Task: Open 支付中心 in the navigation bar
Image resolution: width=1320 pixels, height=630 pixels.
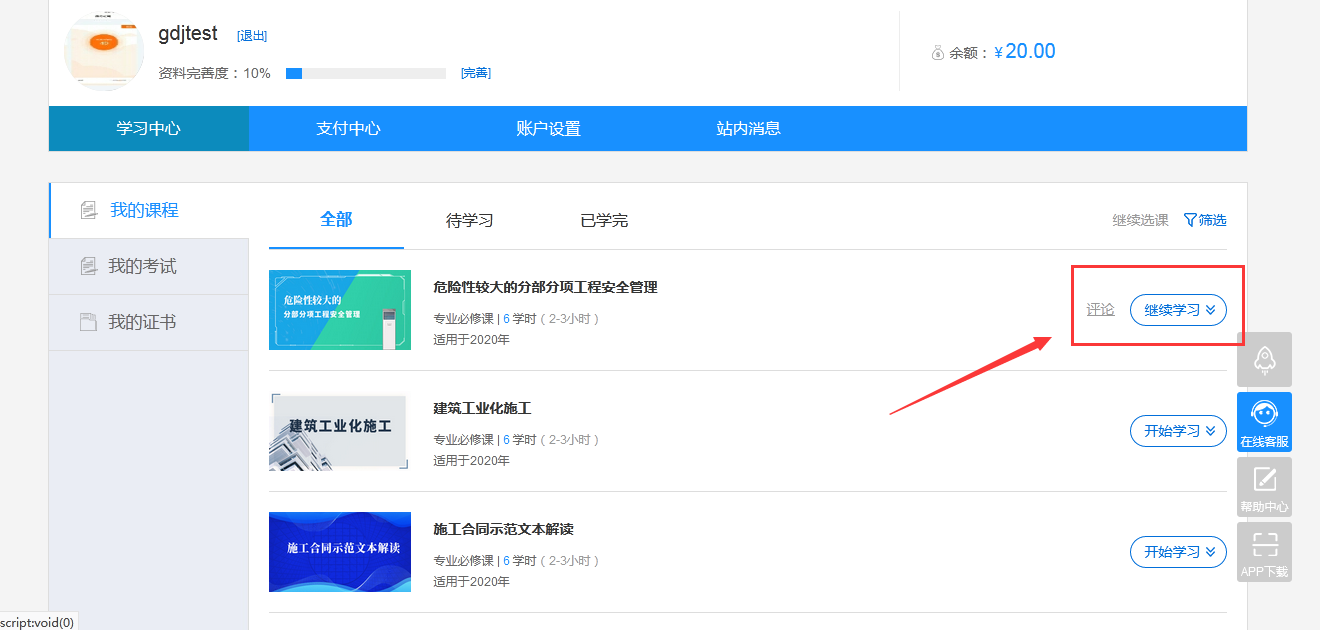Action: point(348,128)
